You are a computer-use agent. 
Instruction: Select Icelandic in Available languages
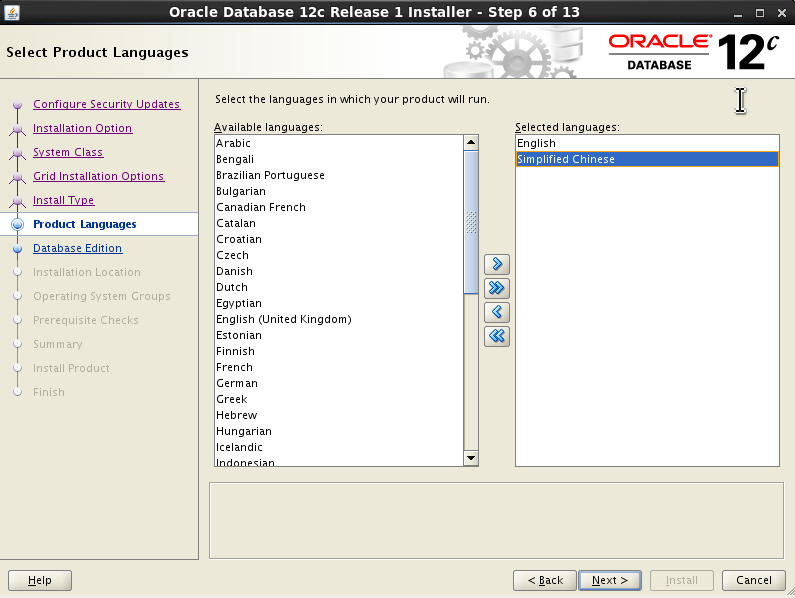(339, 447)
